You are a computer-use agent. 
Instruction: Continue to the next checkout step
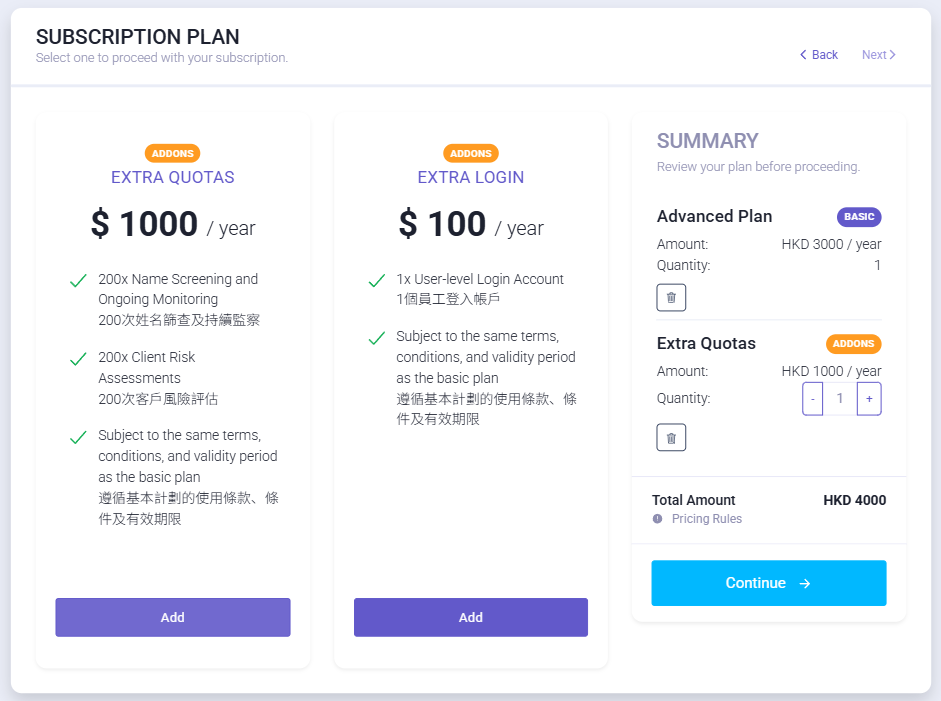[769, 583]
